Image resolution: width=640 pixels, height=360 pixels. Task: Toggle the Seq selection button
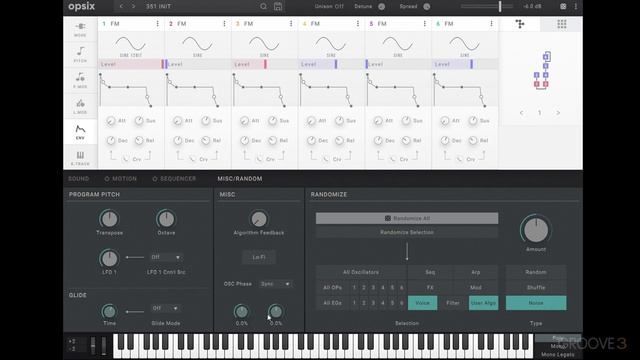coord(430,272)
